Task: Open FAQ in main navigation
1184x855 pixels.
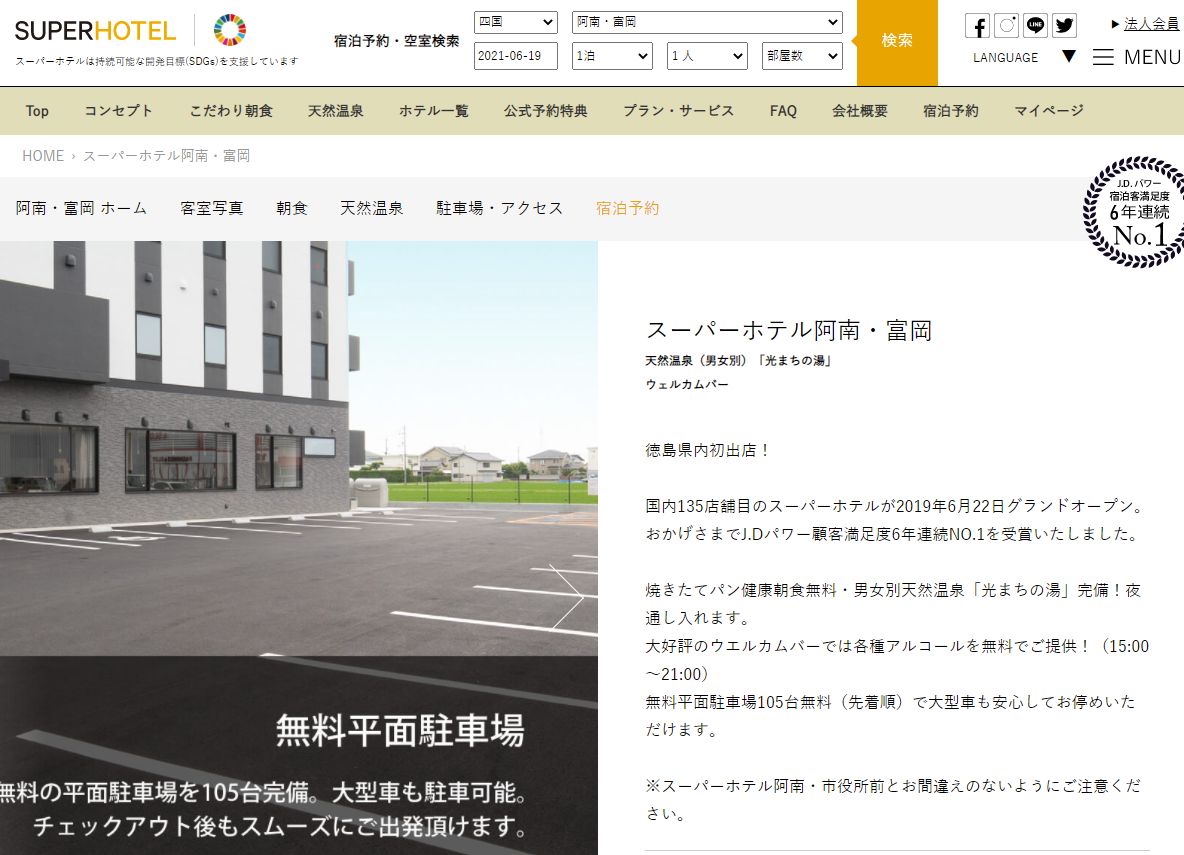Action: (783, 111)
